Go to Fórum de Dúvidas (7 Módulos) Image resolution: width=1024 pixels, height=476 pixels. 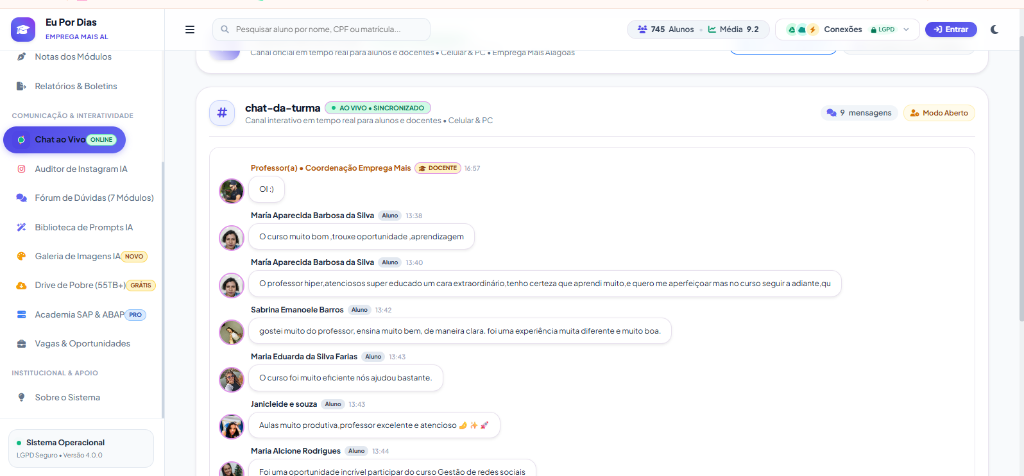point(94,198)
